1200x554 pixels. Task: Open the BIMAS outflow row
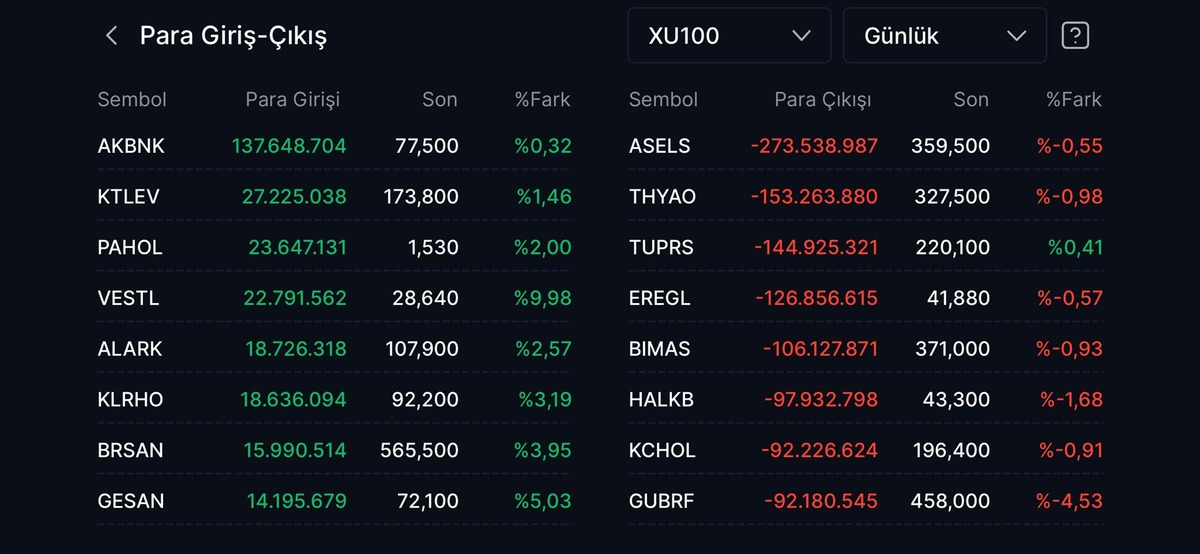click(866, 349)
